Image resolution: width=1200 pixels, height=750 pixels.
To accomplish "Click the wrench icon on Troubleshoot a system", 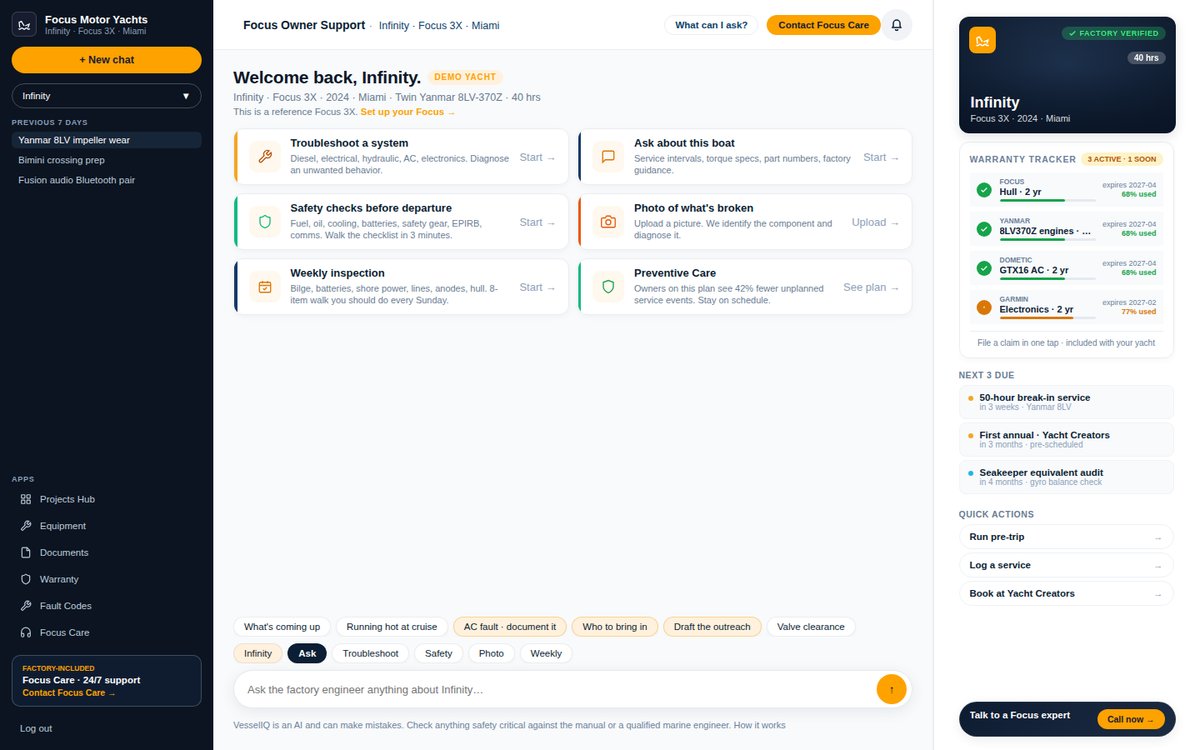I will 265,157.
